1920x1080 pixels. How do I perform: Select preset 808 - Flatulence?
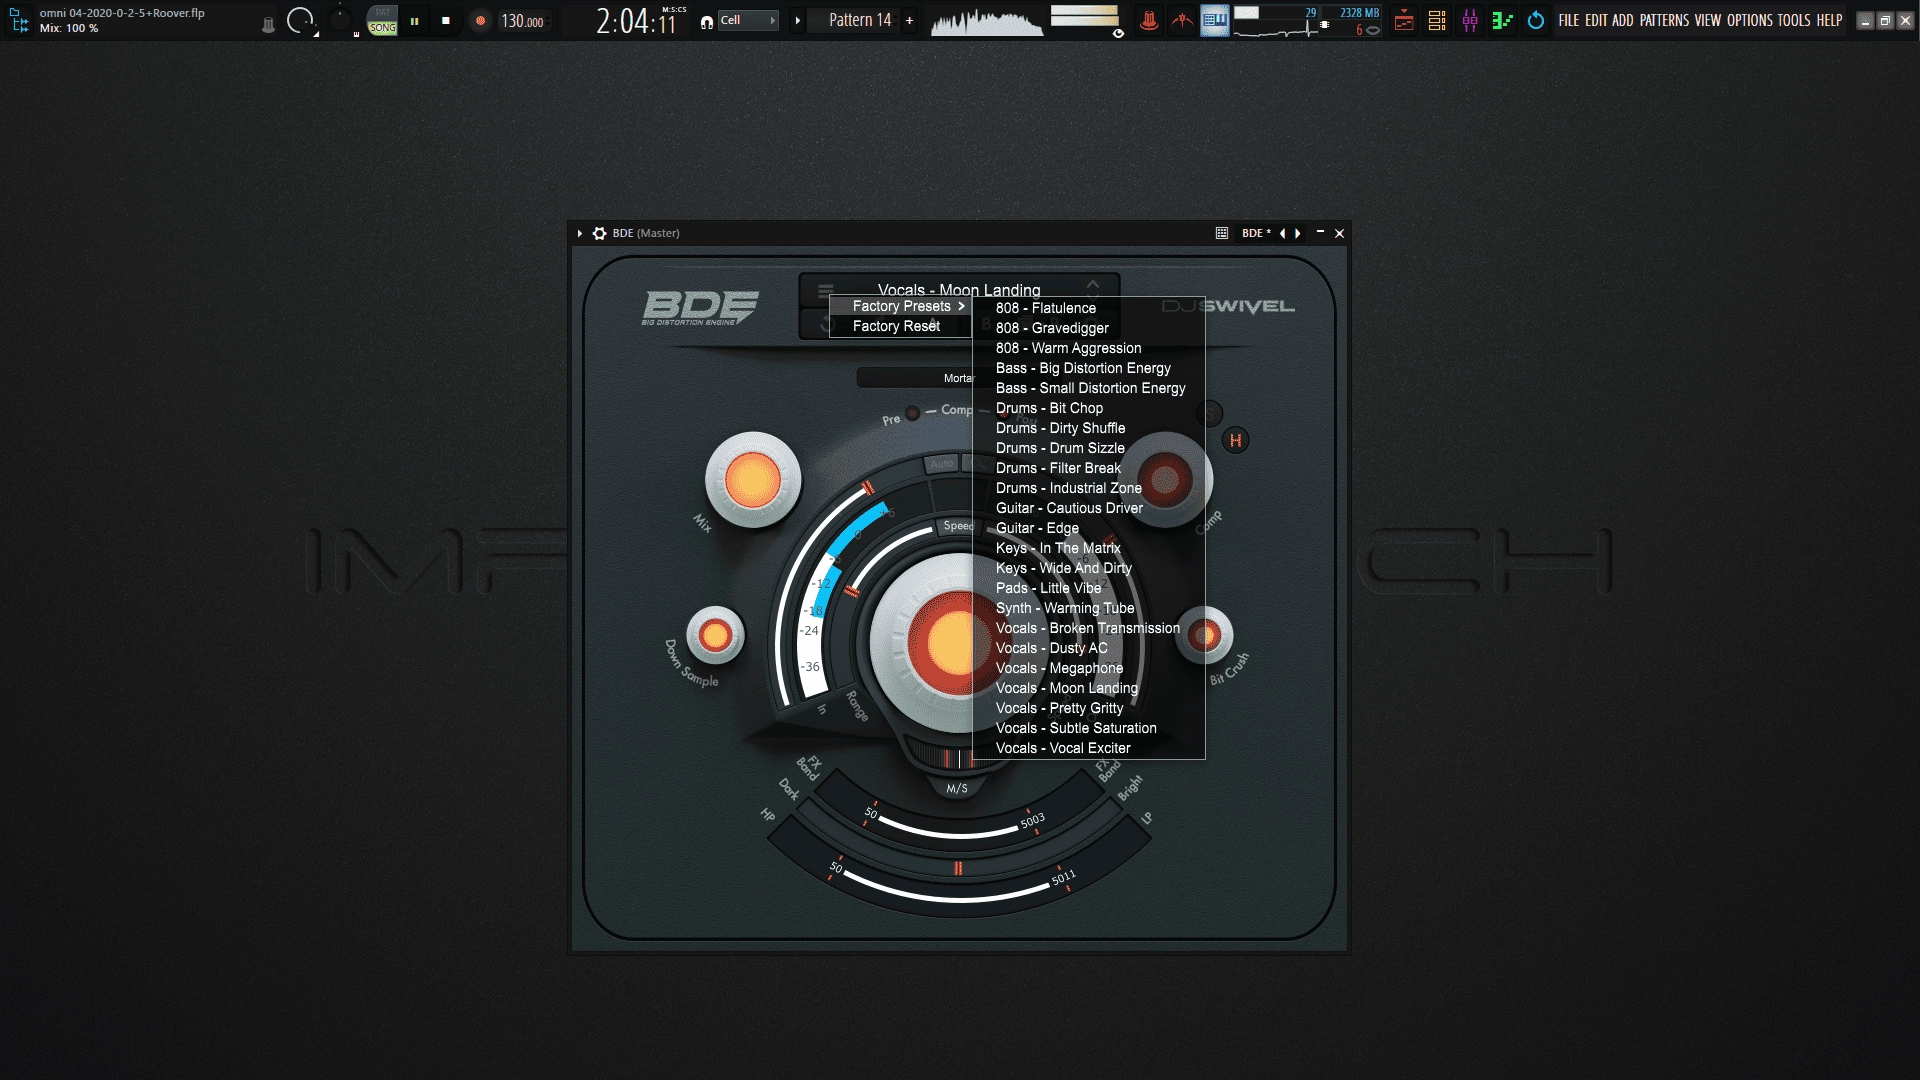pyautogui.click(x=1089, y=308)
